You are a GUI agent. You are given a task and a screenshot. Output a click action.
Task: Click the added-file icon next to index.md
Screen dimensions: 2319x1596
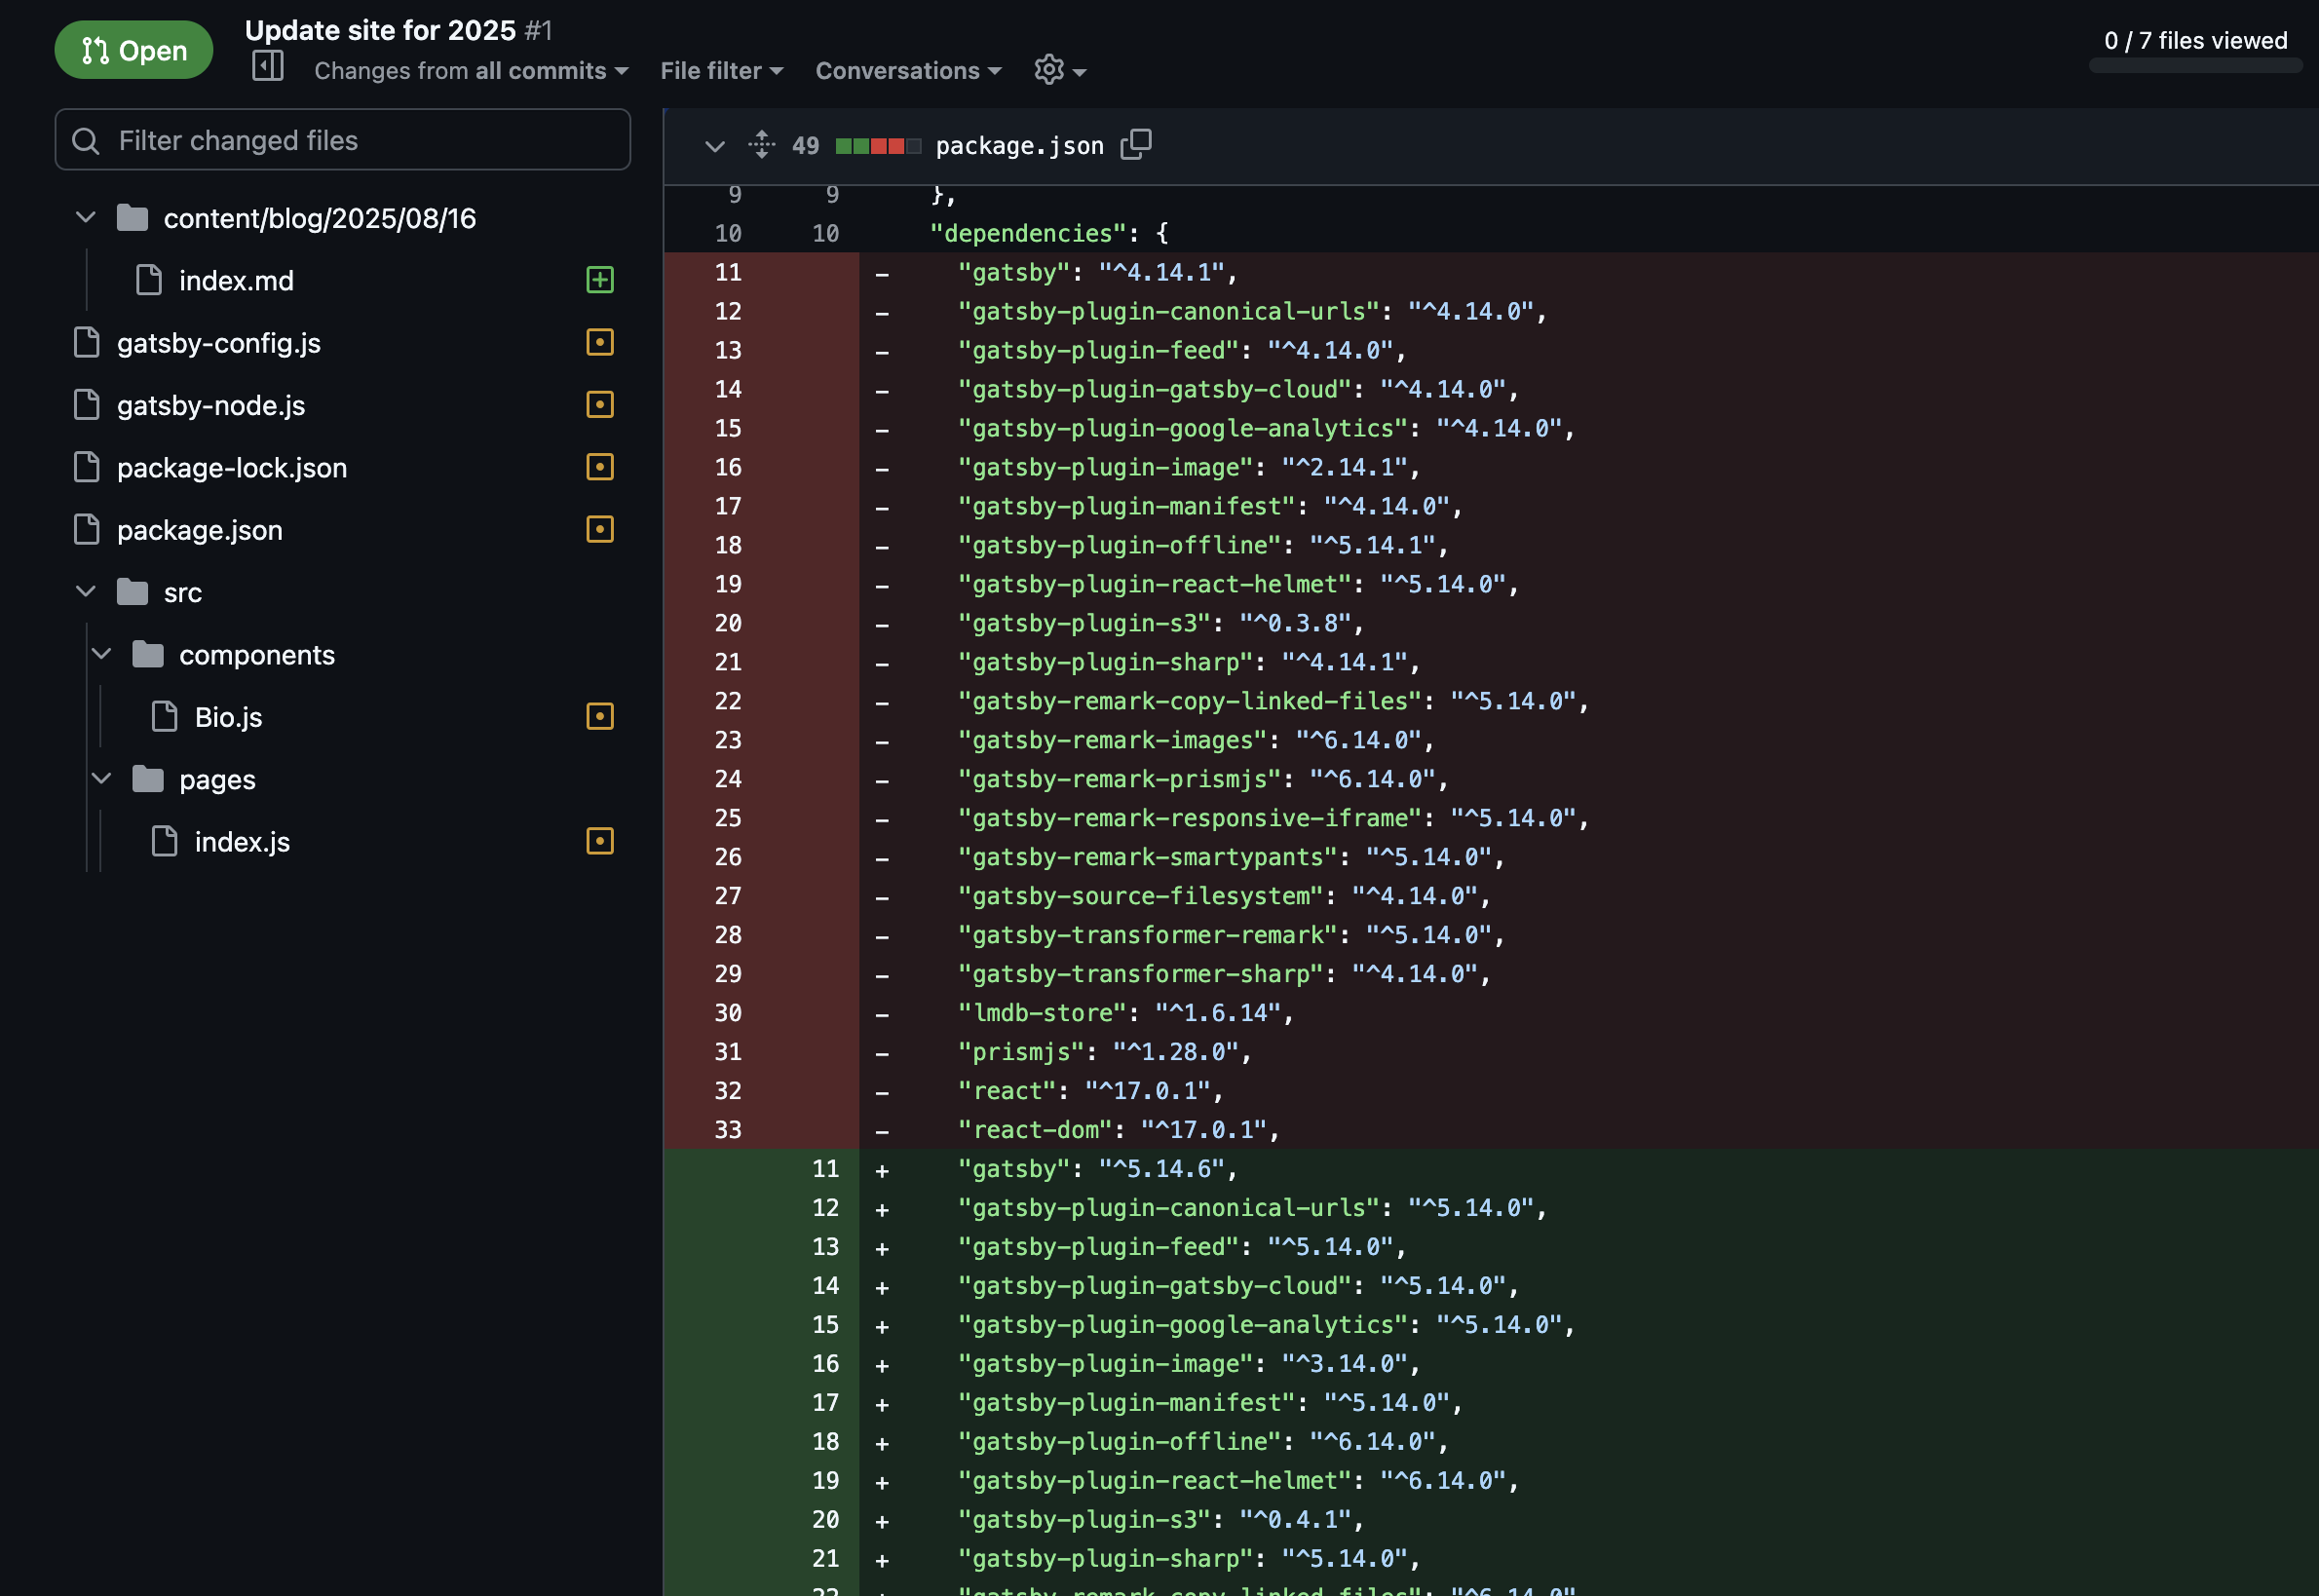pyautogui.click(x=599, y=280)
